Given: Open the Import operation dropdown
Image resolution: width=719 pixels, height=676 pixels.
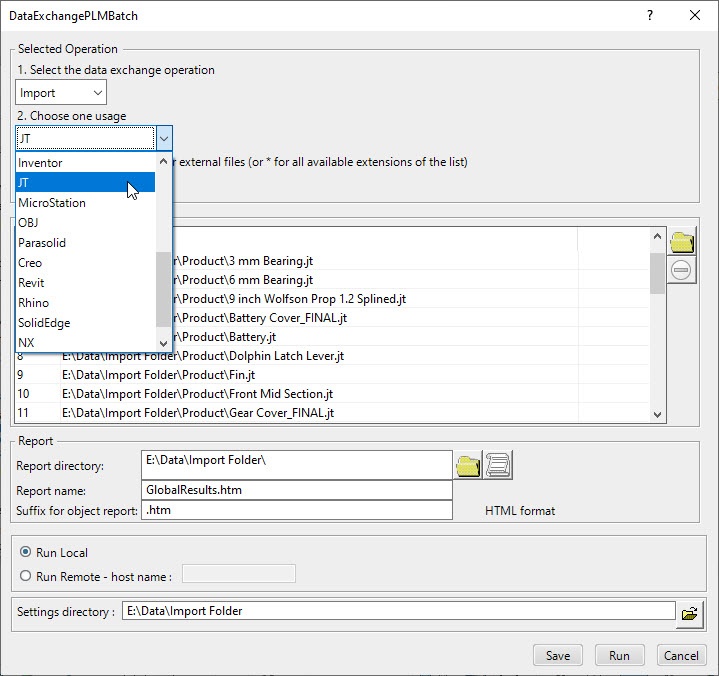Looking at the screenshot, I should (61, 93).
